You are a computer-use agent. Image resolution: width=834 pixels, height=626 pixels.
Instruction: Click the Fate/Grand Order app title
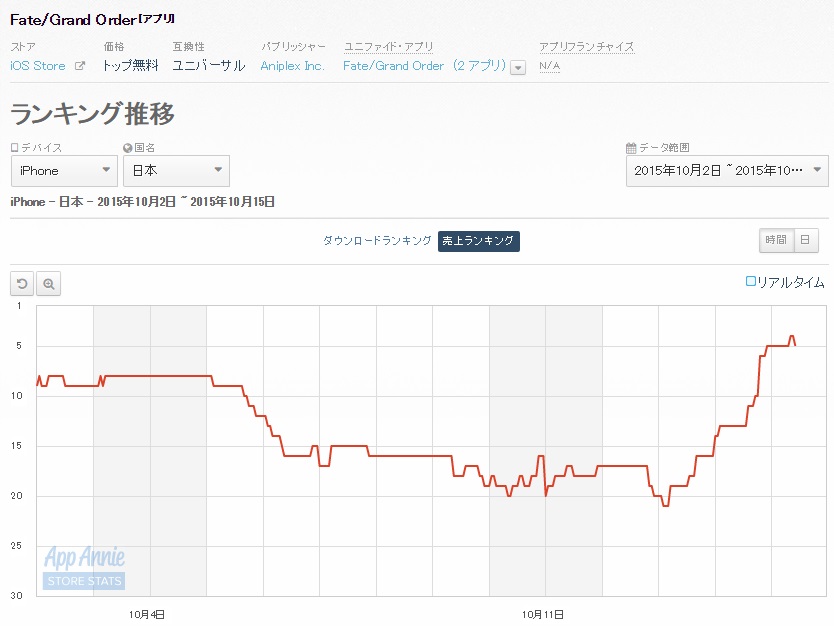[x=93, y=20]
